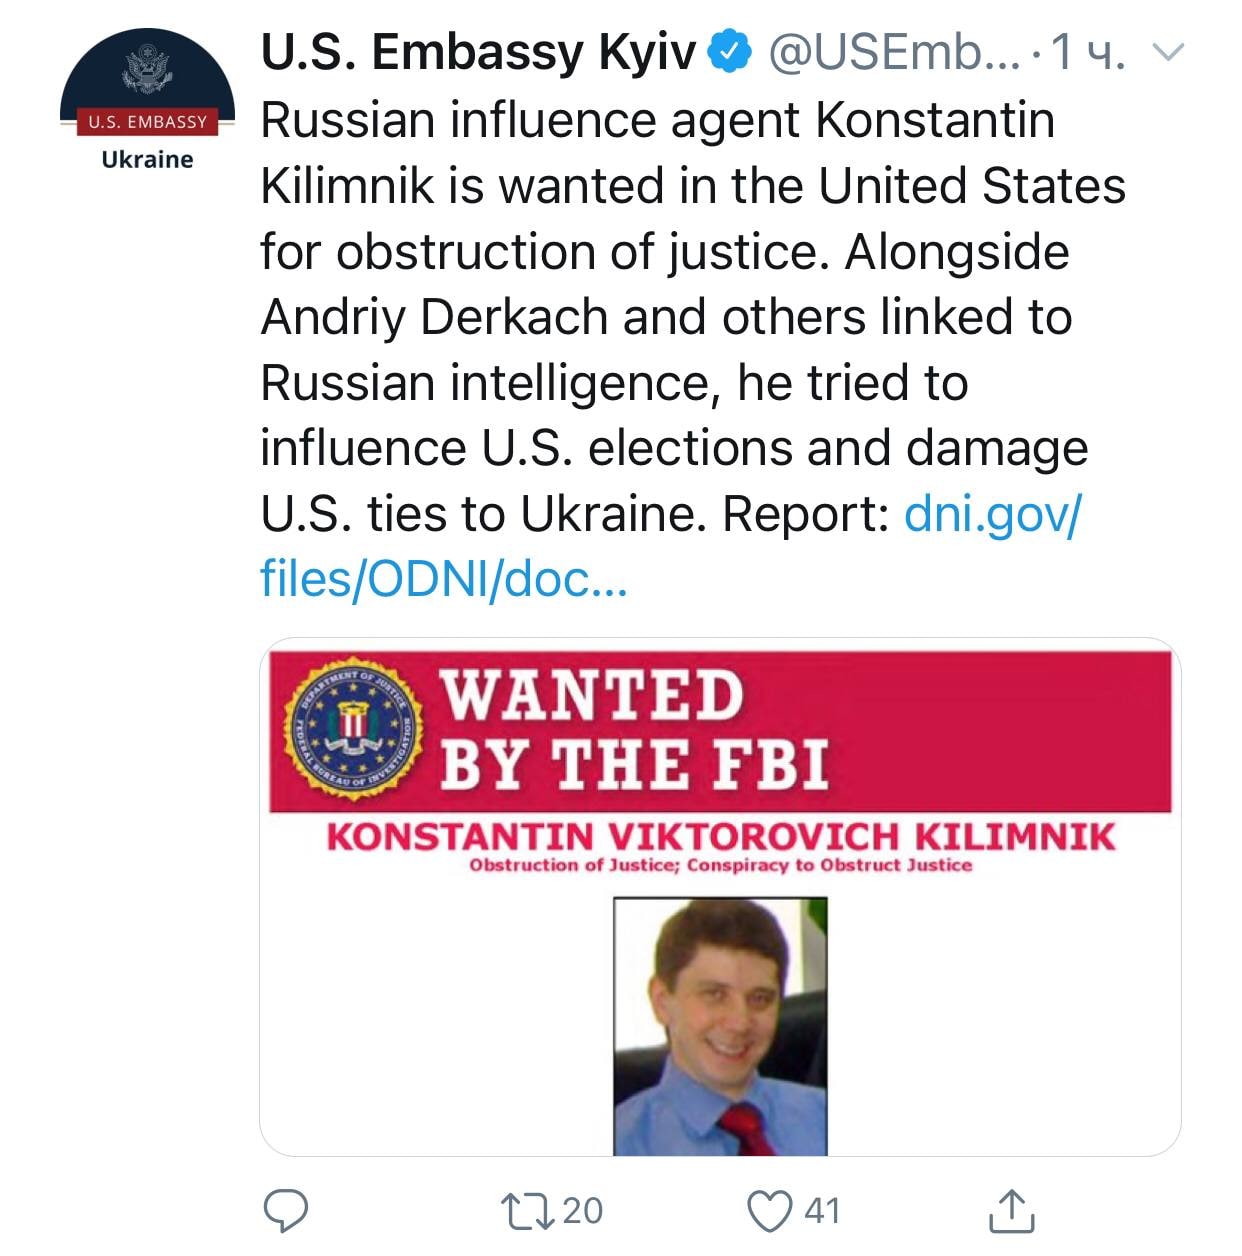
Task: View the like count of 41
Action: click(x=823, y=1210)
